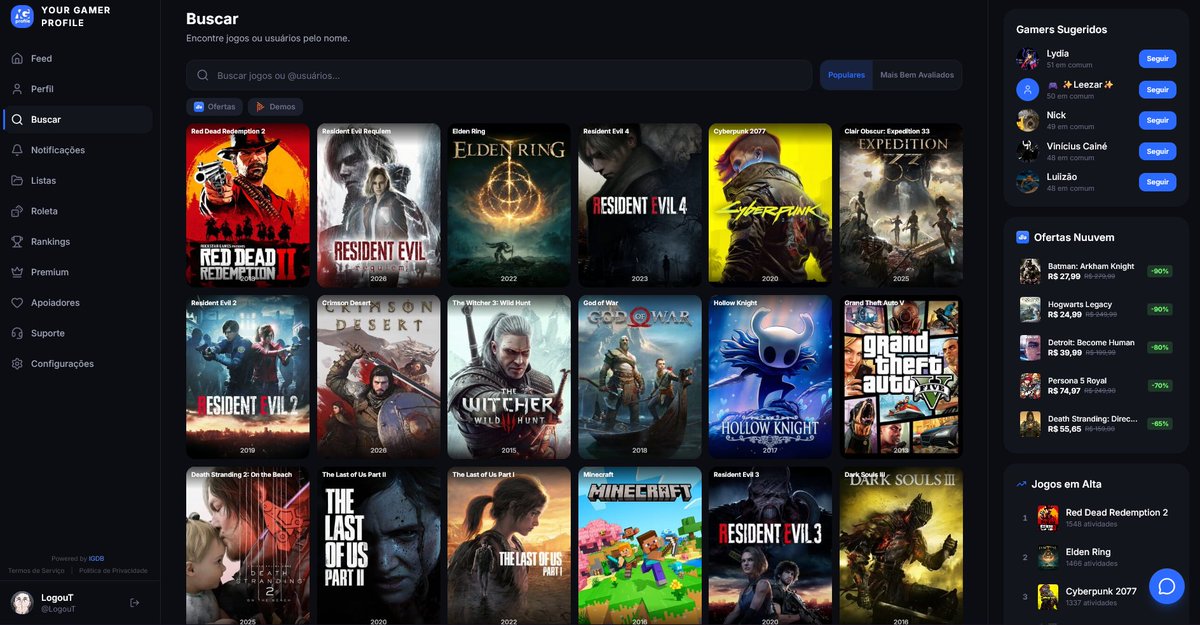Open the Hollow Knight game card
Image resolution: width=1200 pixels, height=625 pixels.
click(x=770, y=377)
